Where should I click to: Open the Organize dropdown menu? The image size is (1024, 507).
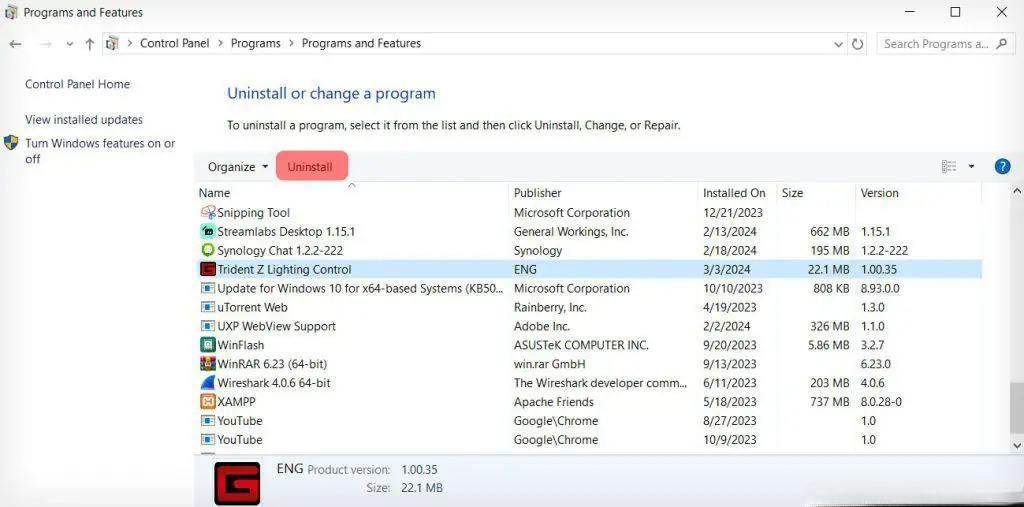pos(237,167)
